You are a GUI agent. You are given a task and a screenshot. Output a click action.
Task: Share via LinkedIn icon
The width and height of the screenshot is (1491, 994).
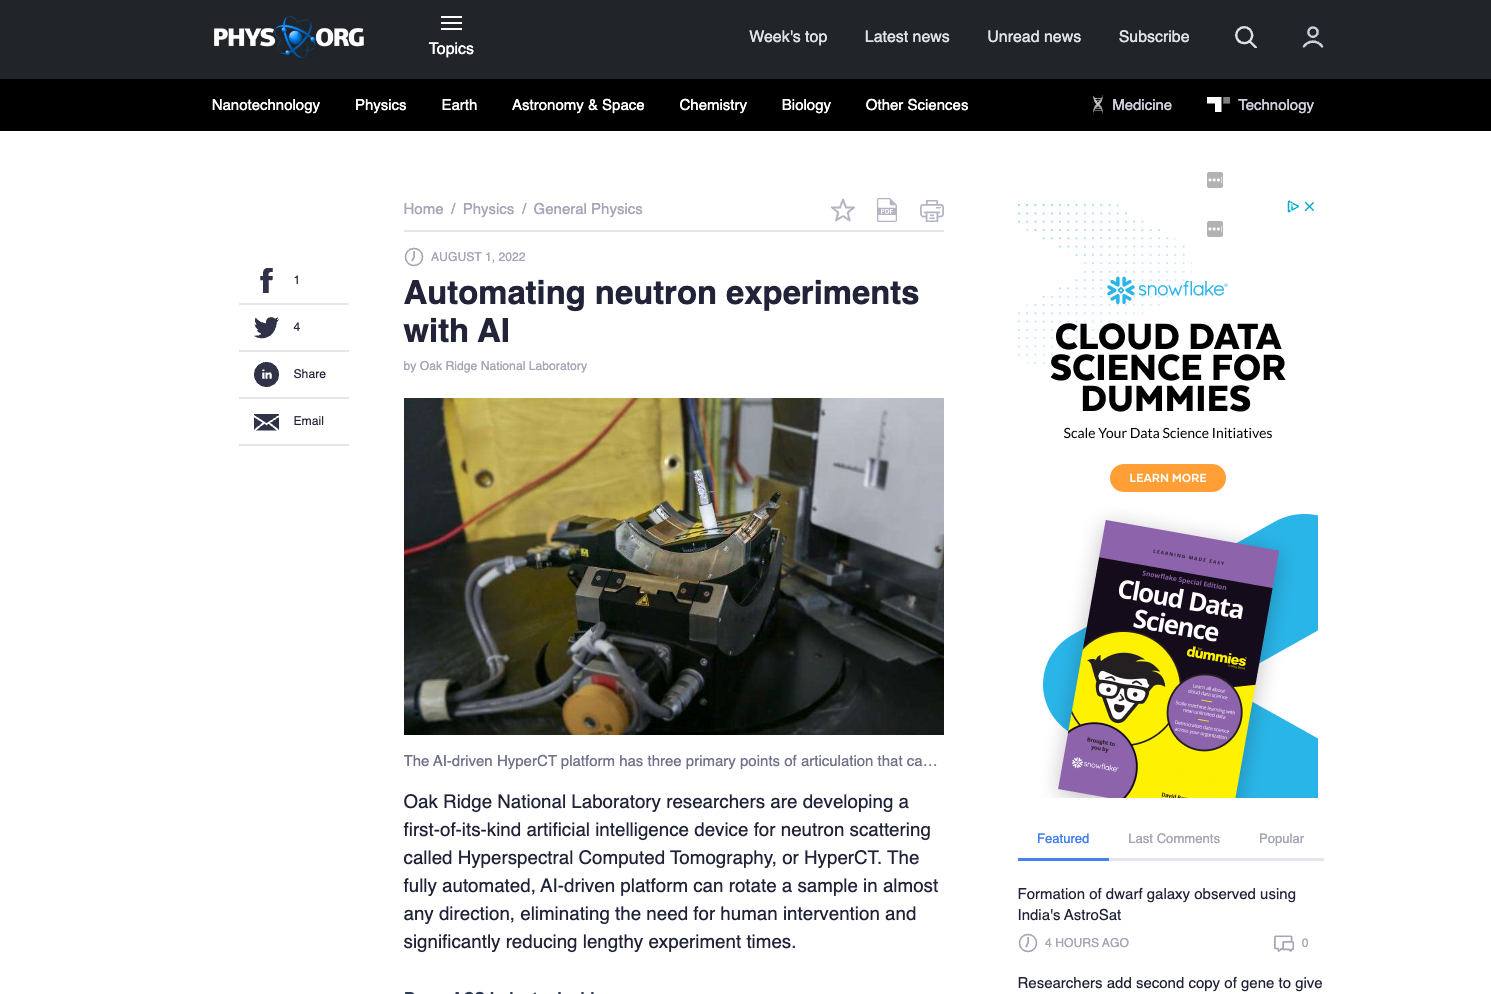266,374
